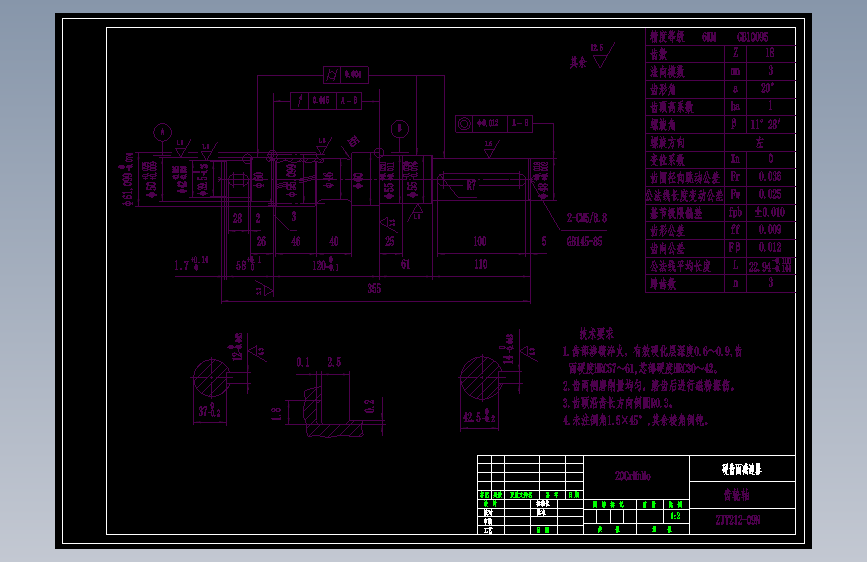The width and height of the screenshot is (867, 562).
Task: Click the "其余" roughness note at top
Action: click(578, 62)
